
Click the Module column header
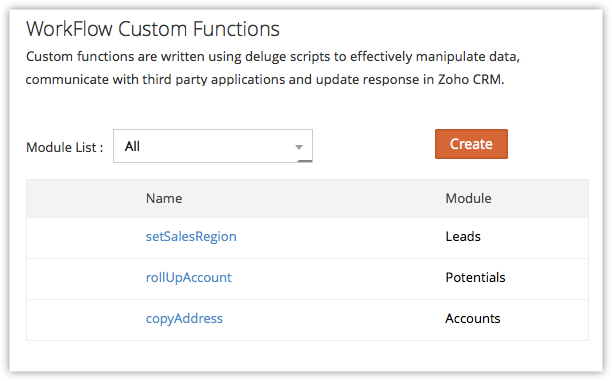[x=468, y=198]
